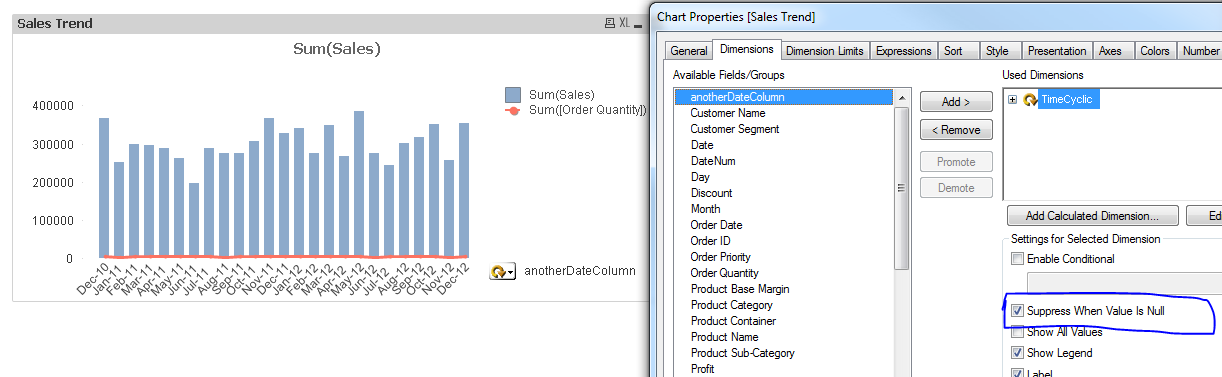
Task: Open the Colors tab
Action: click(1154, 51)
